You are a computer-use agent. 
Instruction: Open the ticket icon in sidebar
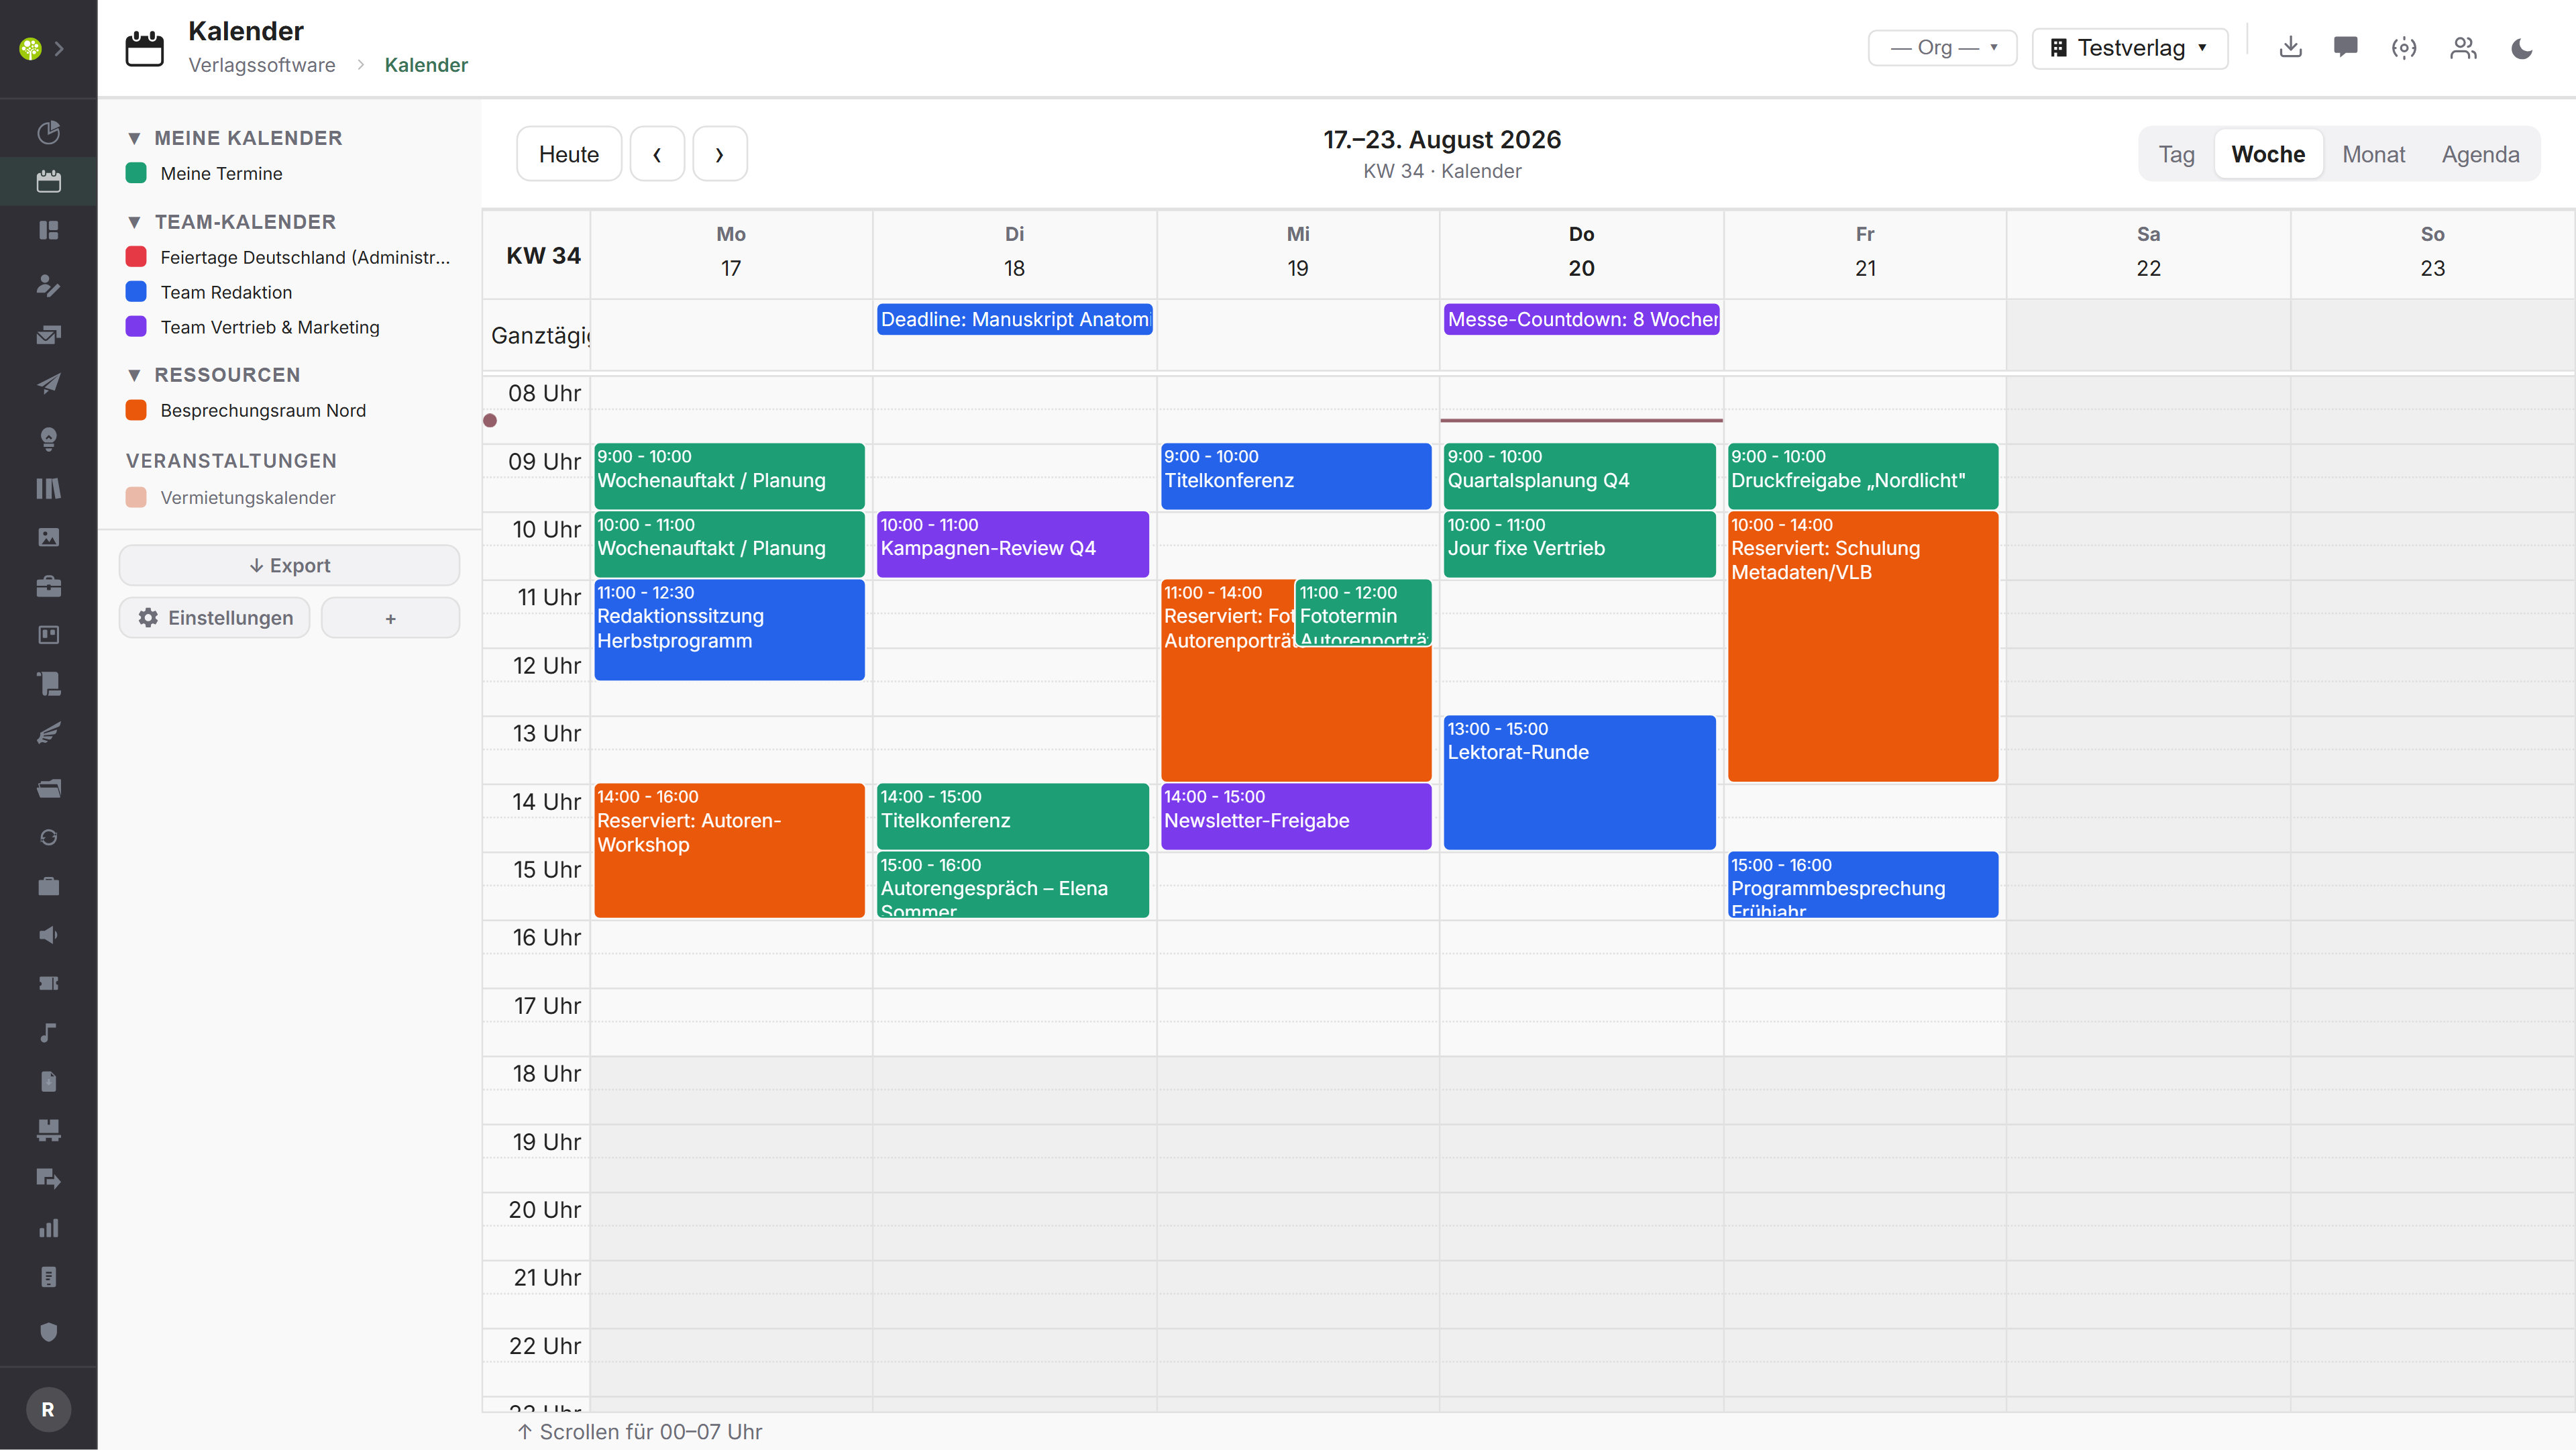[x=48, y=984]
